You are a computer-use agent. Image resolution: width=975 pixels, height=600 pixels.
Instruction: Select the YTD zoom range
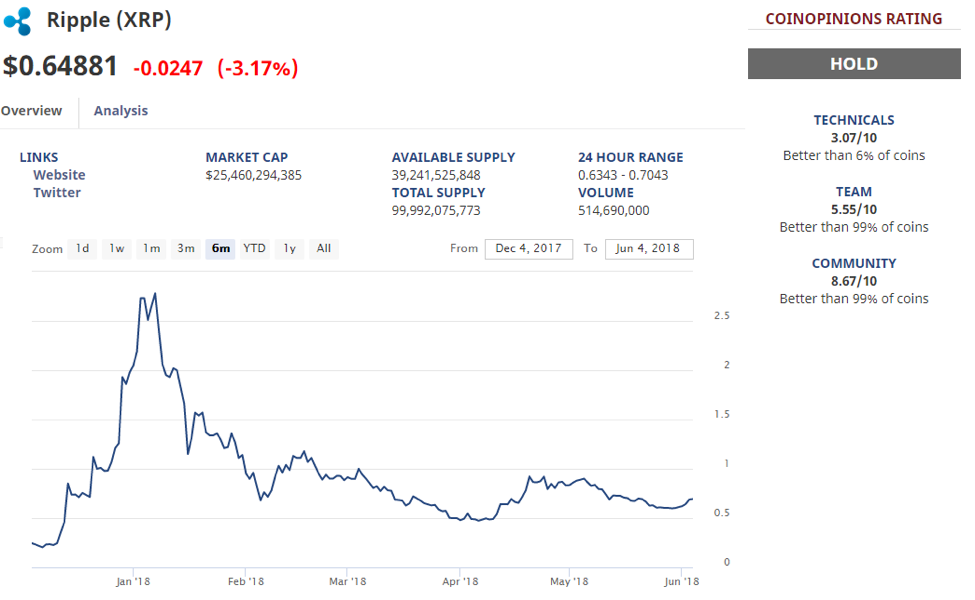tap(254, 249)
